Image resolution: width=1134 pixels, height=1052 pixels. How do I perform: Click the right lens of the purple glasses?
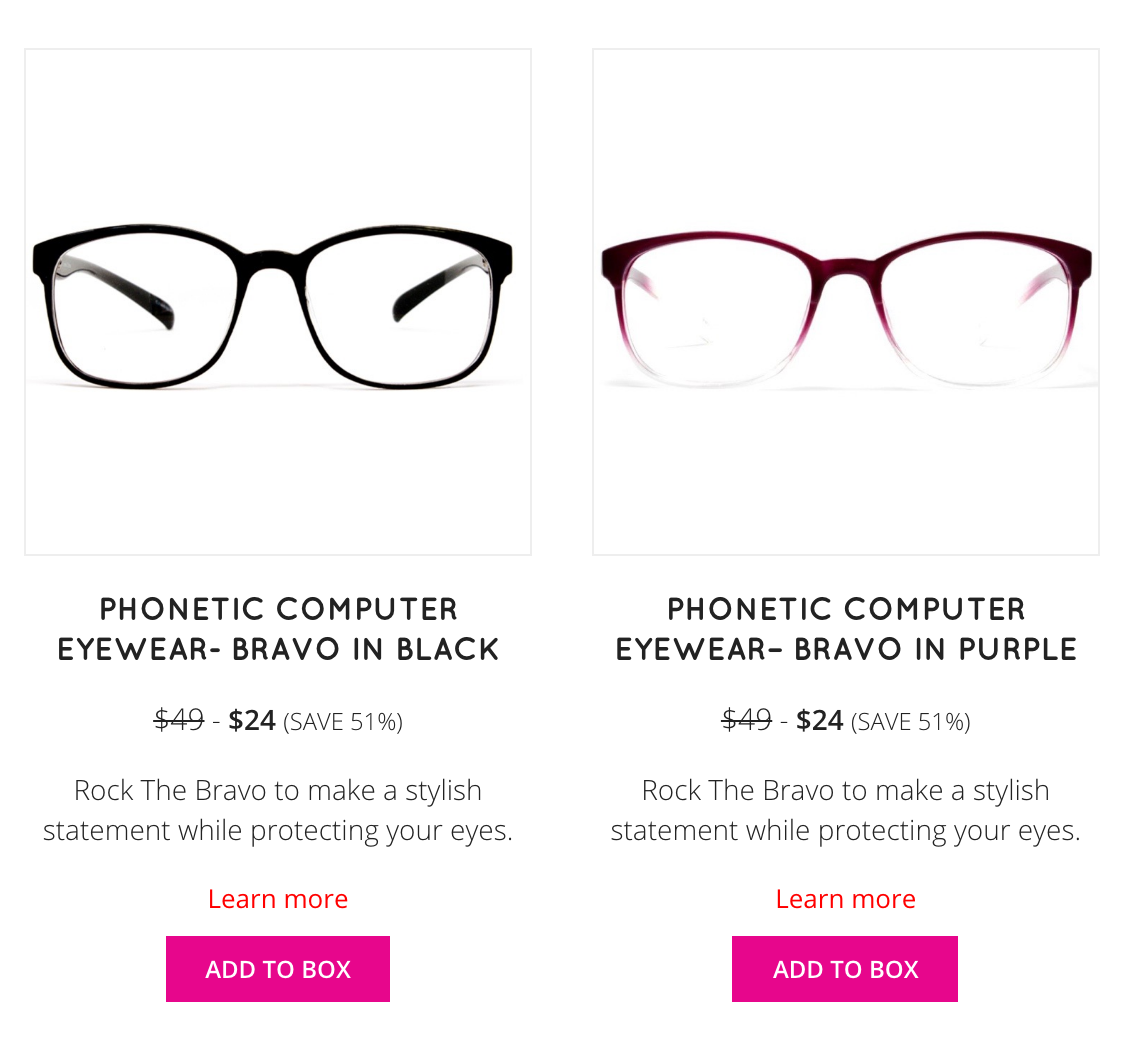(x=976, y=311)
